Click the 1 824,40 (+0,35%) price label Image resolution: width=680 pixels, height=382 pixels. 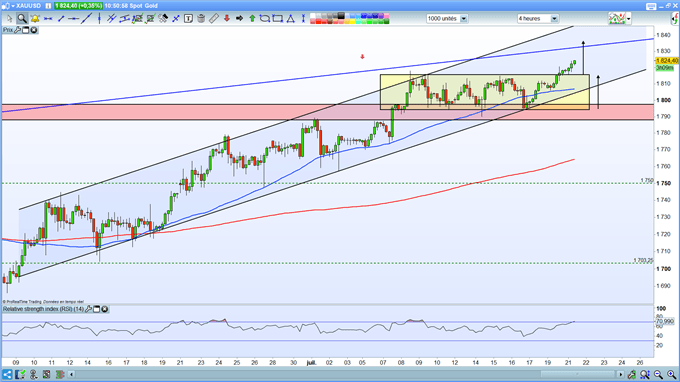[x=78, y=6]
